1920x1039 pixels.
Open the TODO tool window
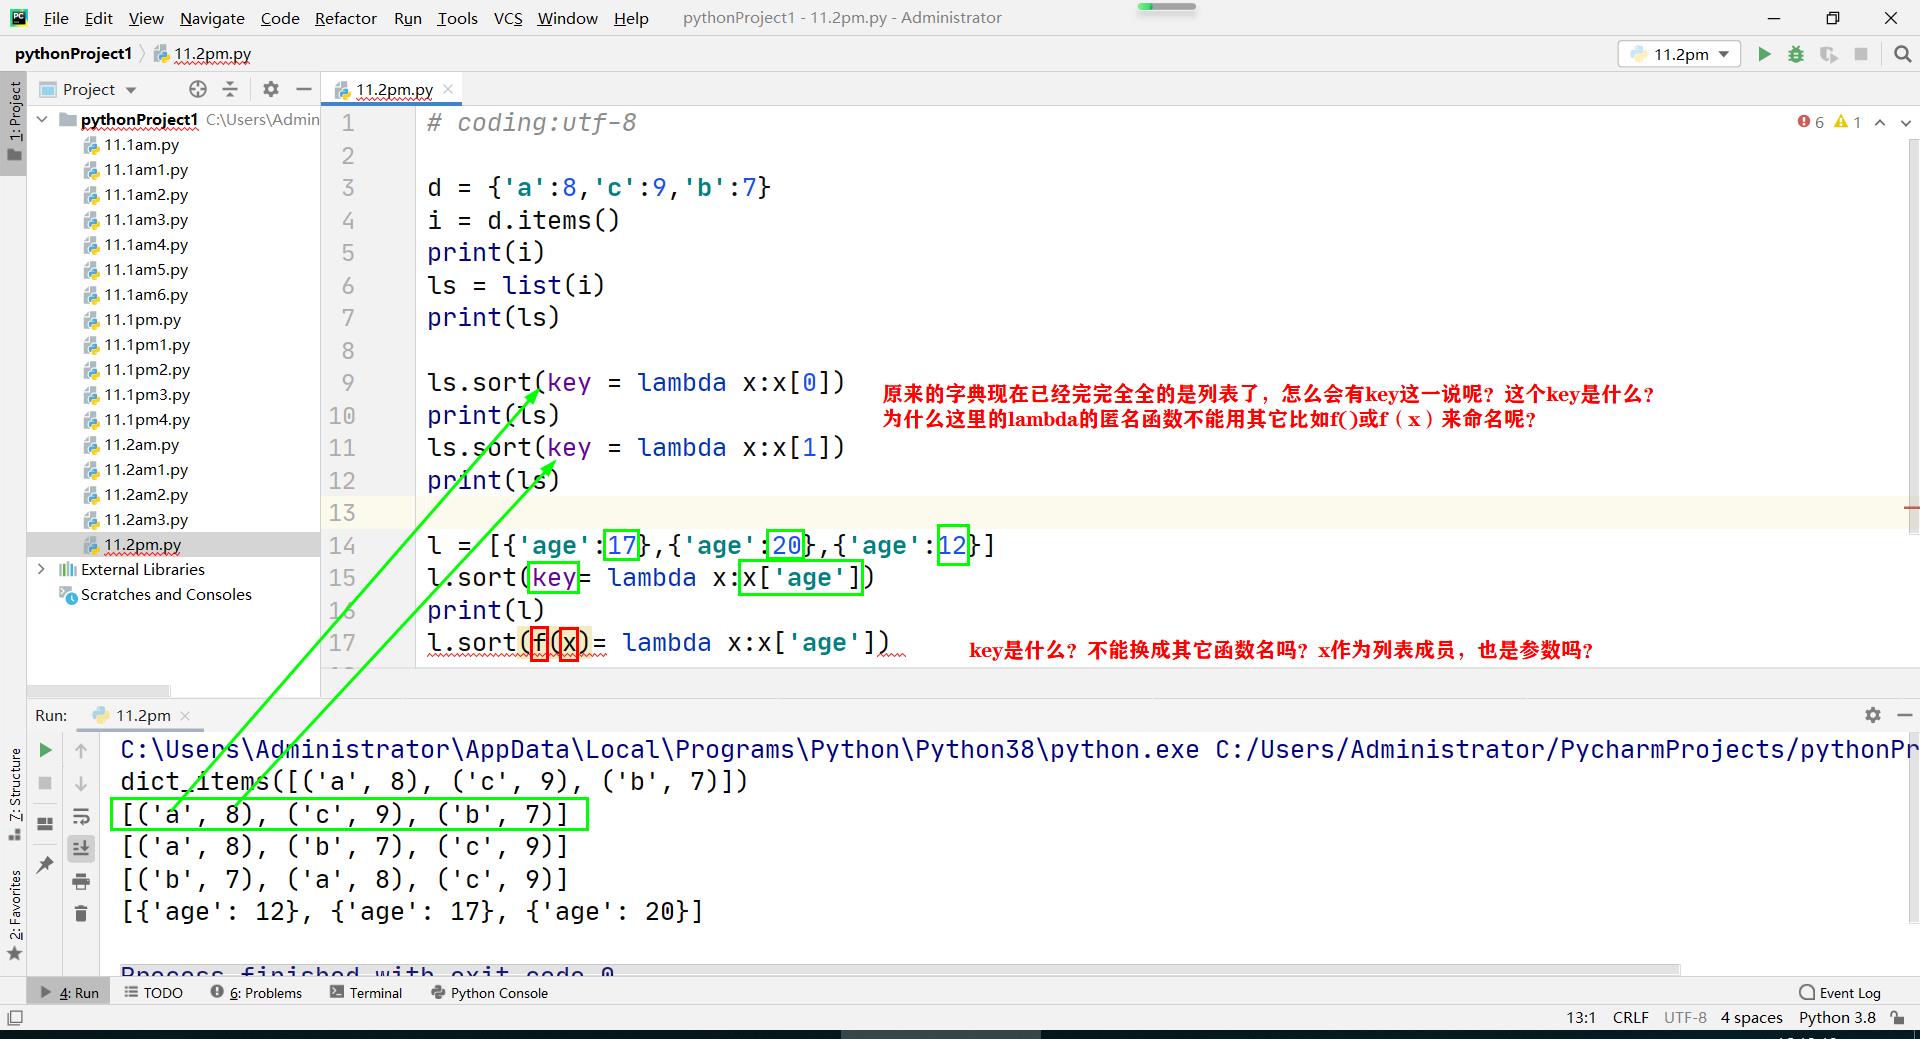click(x=153, y=993)
